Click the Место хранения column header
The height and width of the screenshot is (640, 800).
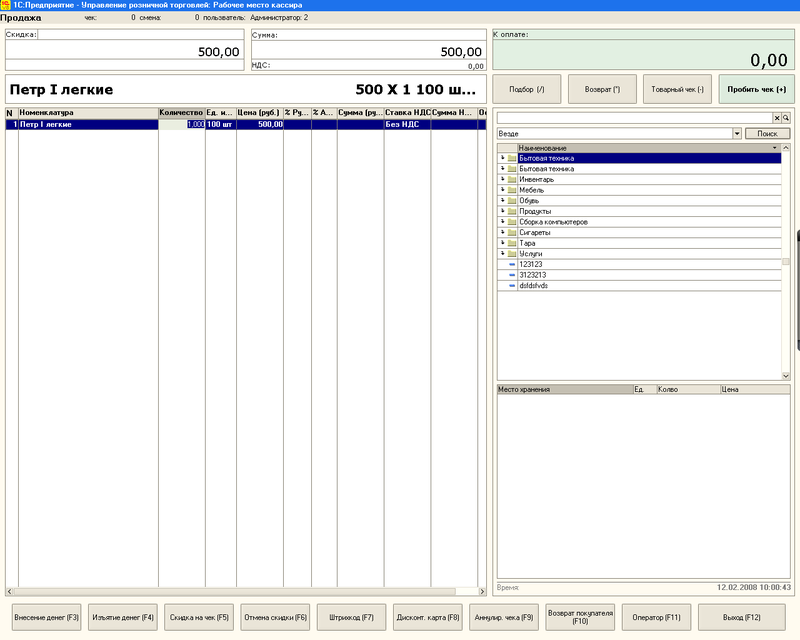tap(565, 389)
